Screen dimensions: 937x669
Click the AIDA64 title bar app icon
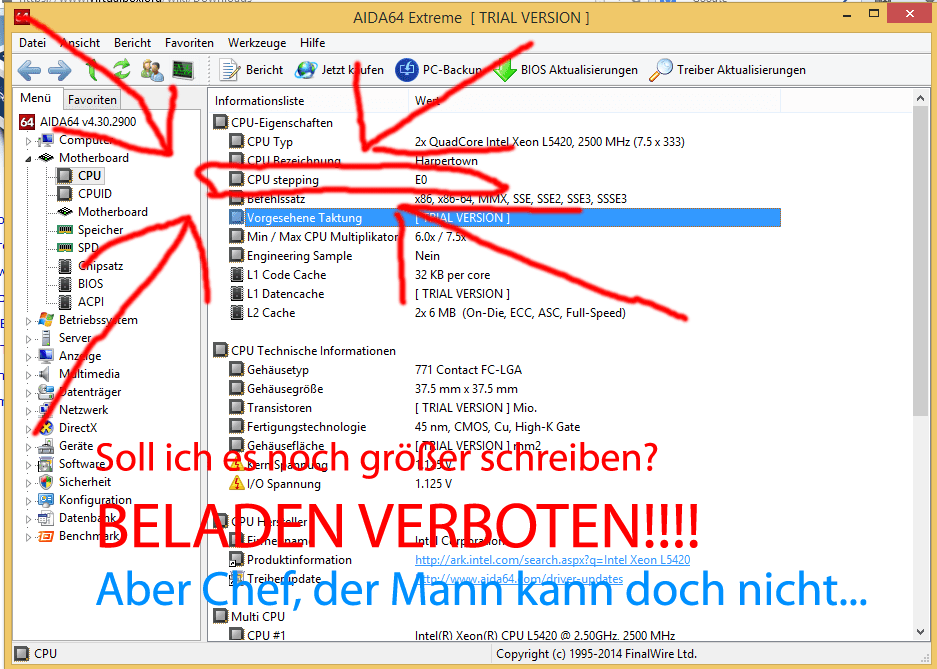pyautogui.click(x=22, y=17)
